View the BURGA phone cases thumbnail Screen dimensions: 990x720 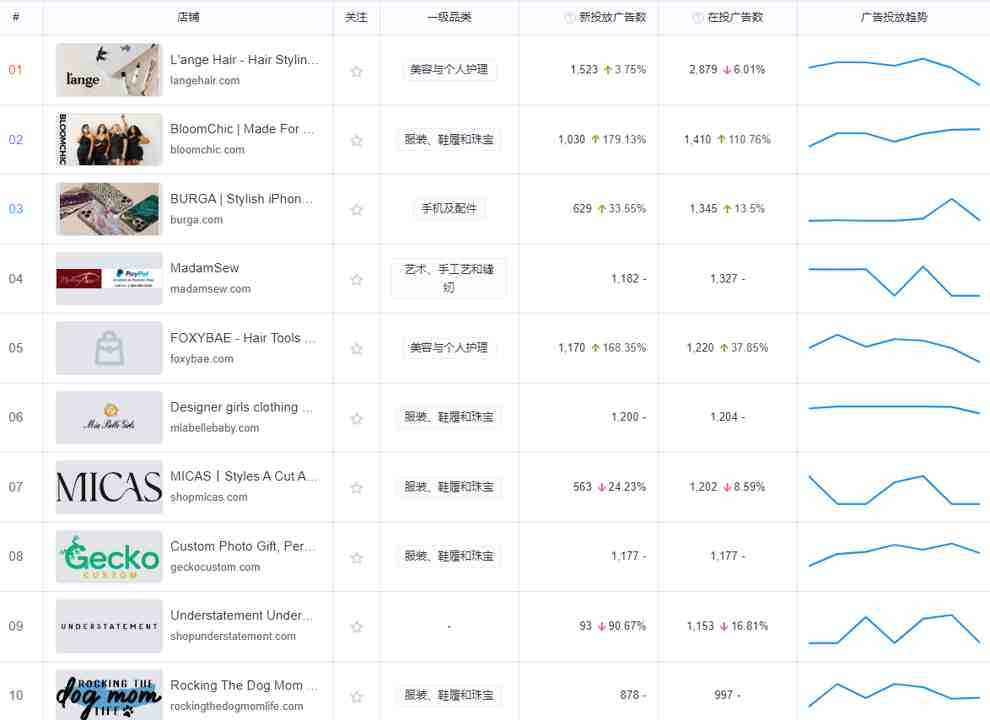point(109,209)
